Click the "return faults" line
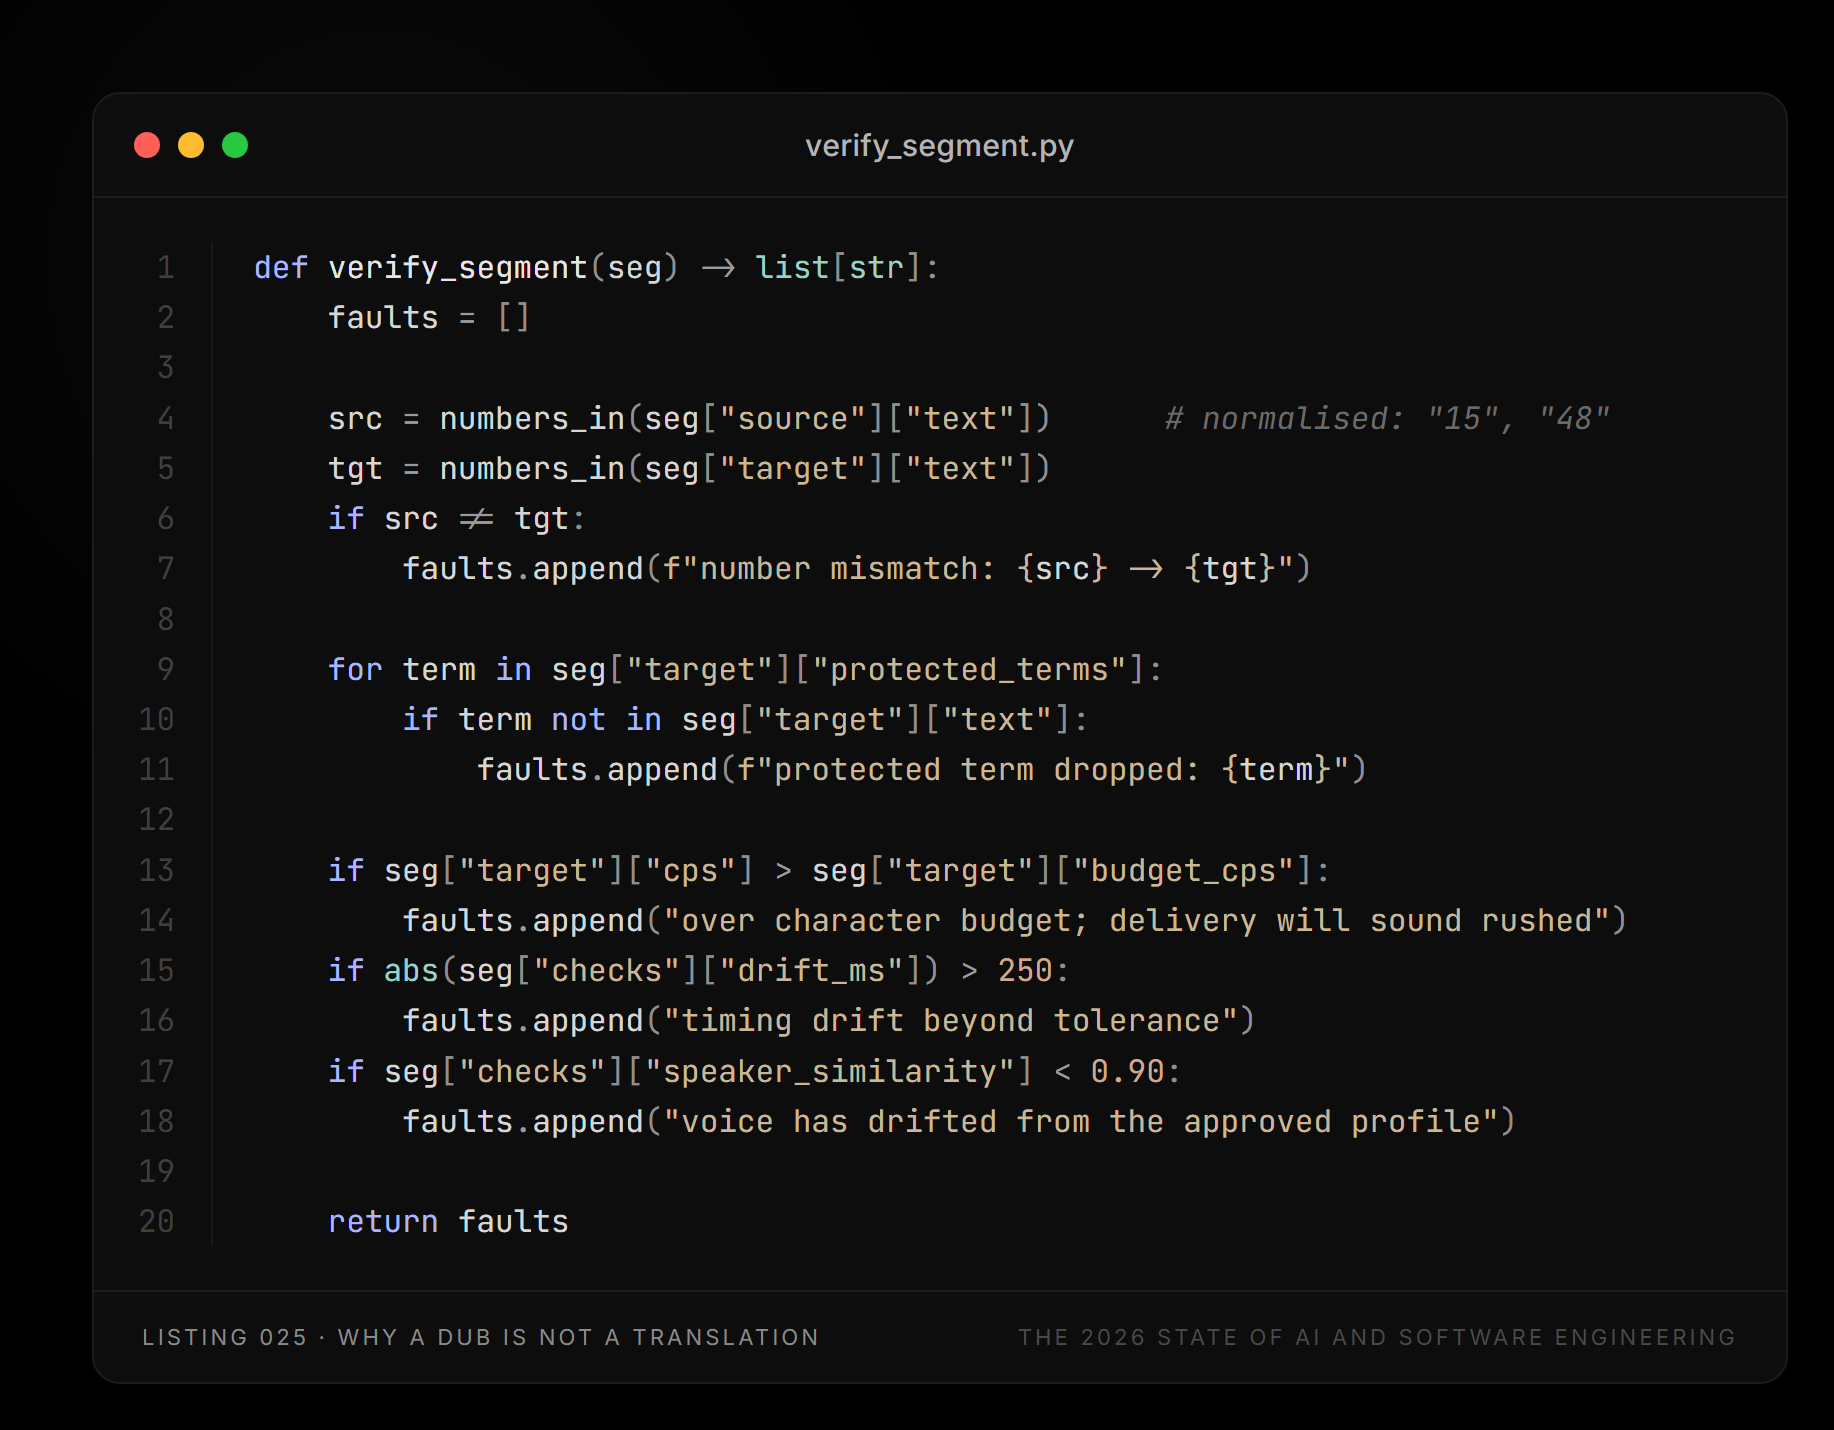 click(448, 1222)
